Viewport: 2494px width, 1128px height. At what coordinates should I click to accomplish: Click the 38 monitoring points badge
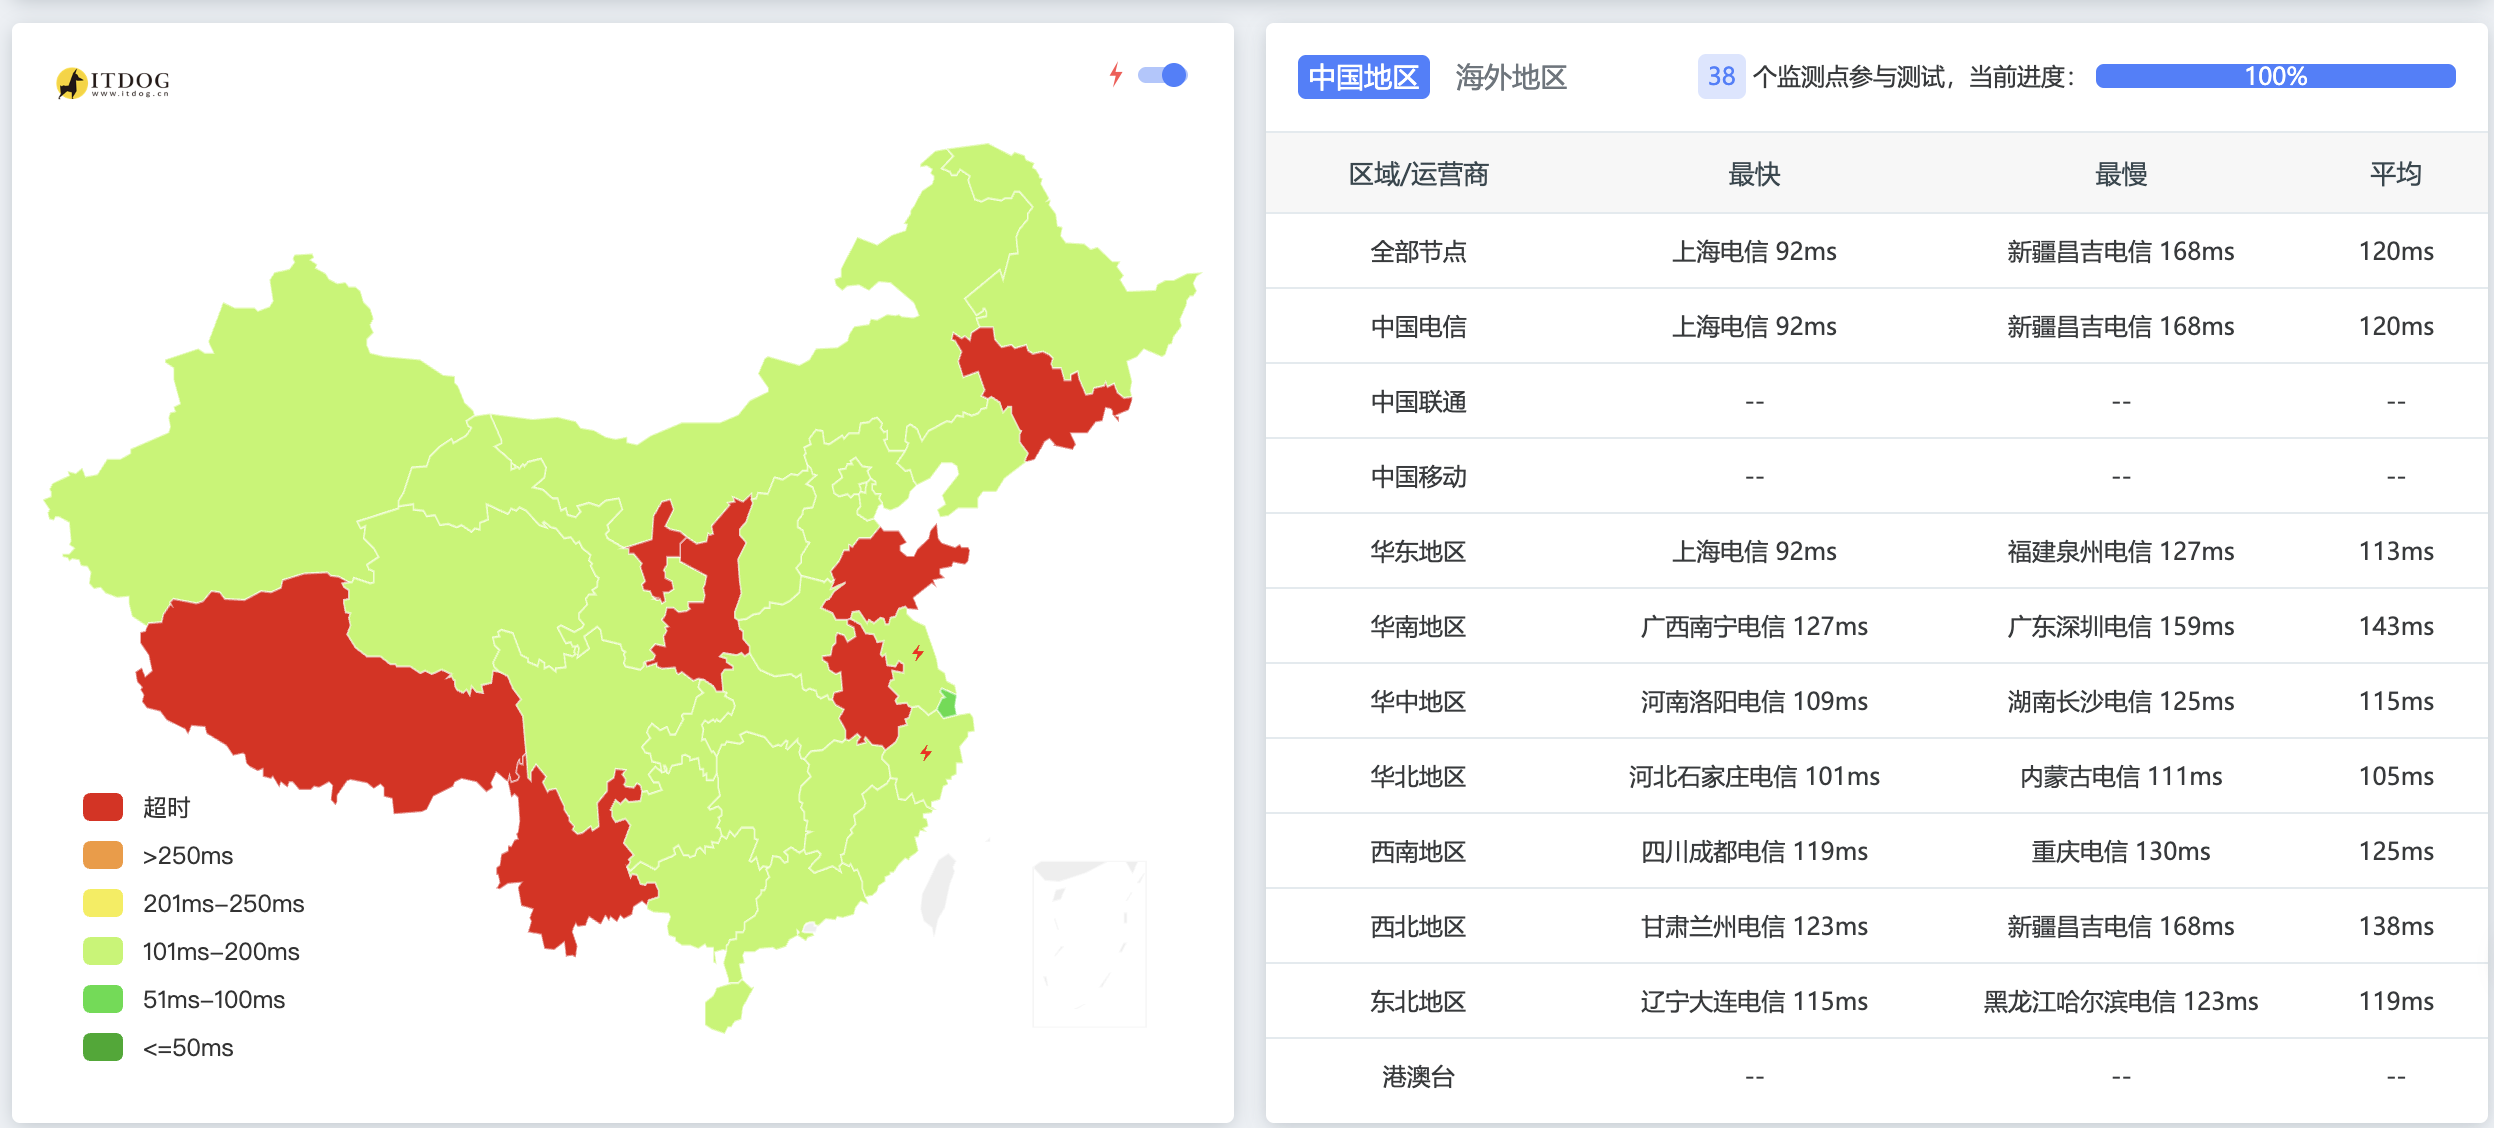pos(1720,77)
